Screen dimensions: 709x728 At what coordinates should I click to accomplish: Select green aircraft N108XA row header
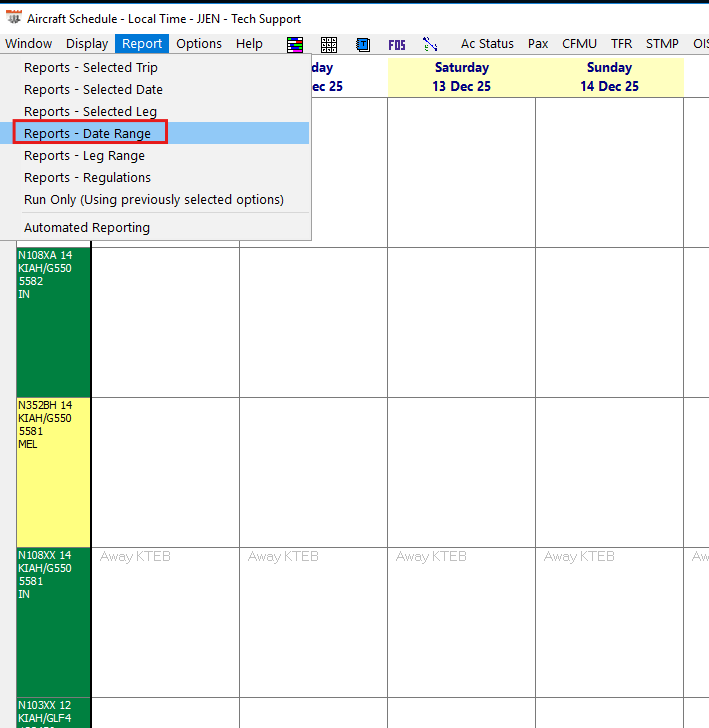pyautogui.click(x=54, y=321)
